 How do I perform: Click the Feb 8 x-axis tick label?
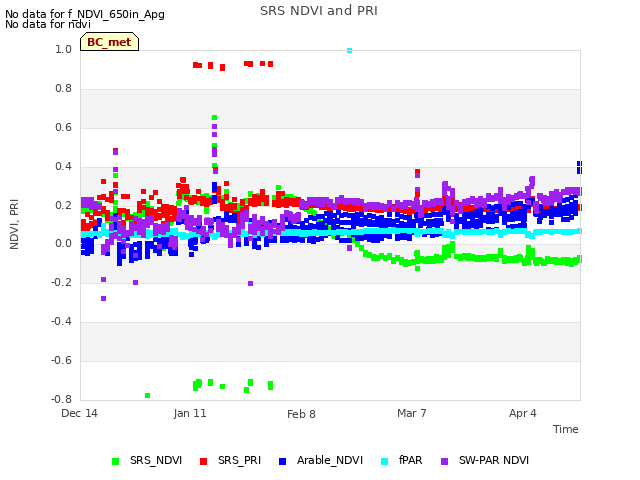click(x=301, y=414)
